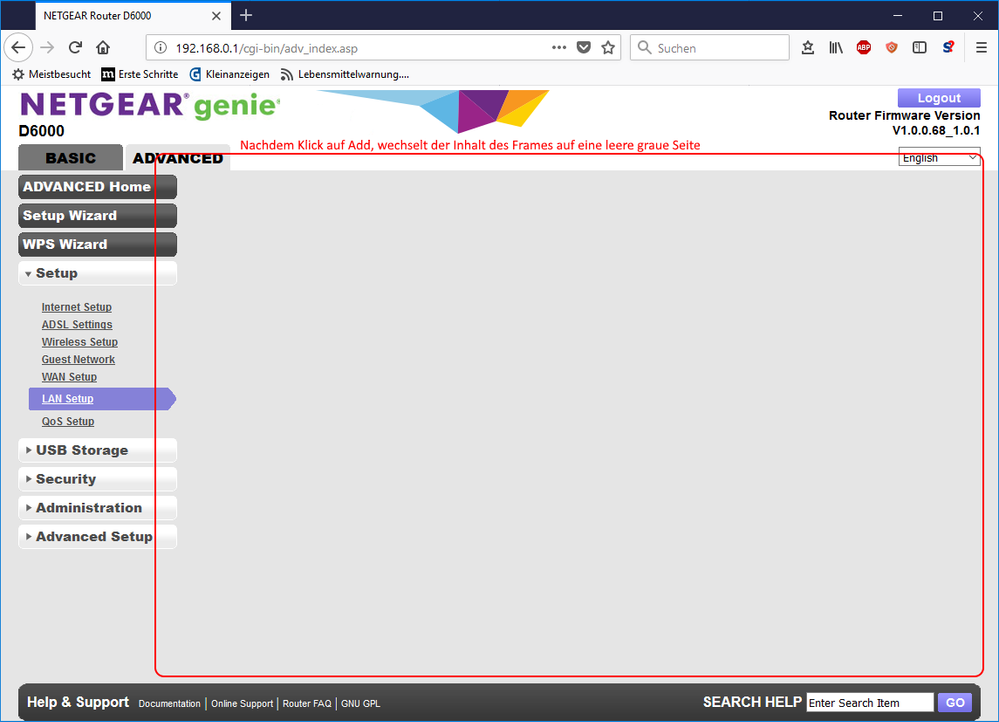Open a new browser tab

[x=246, y=15]
